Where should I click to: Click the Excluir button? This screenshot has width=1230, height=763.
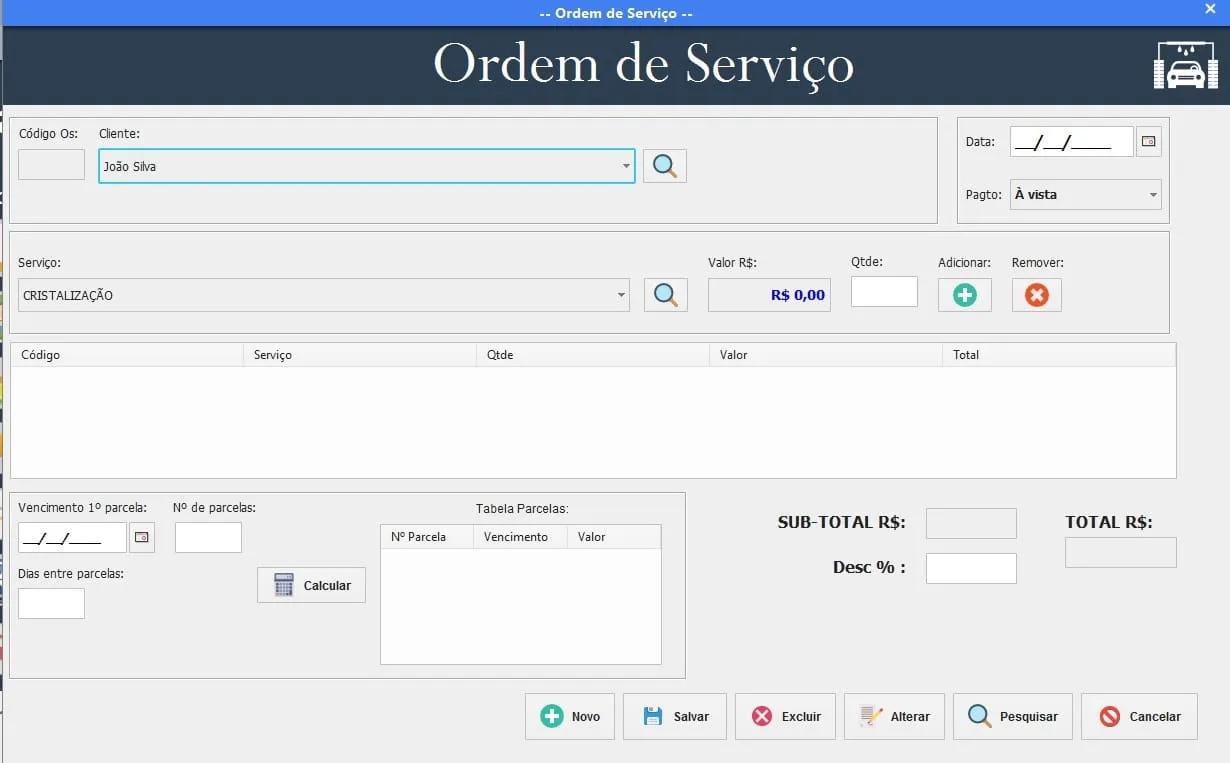785,716
